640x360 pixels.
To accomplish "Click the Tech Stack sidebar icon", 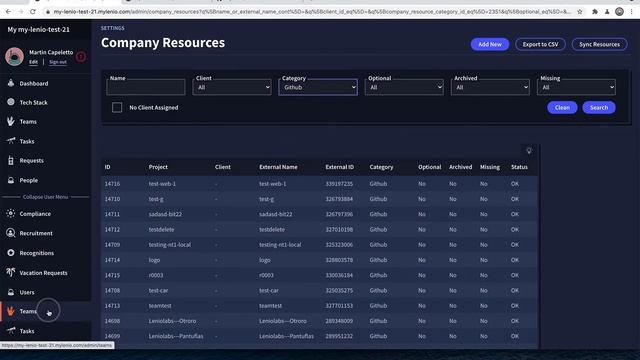I will 11,102.
